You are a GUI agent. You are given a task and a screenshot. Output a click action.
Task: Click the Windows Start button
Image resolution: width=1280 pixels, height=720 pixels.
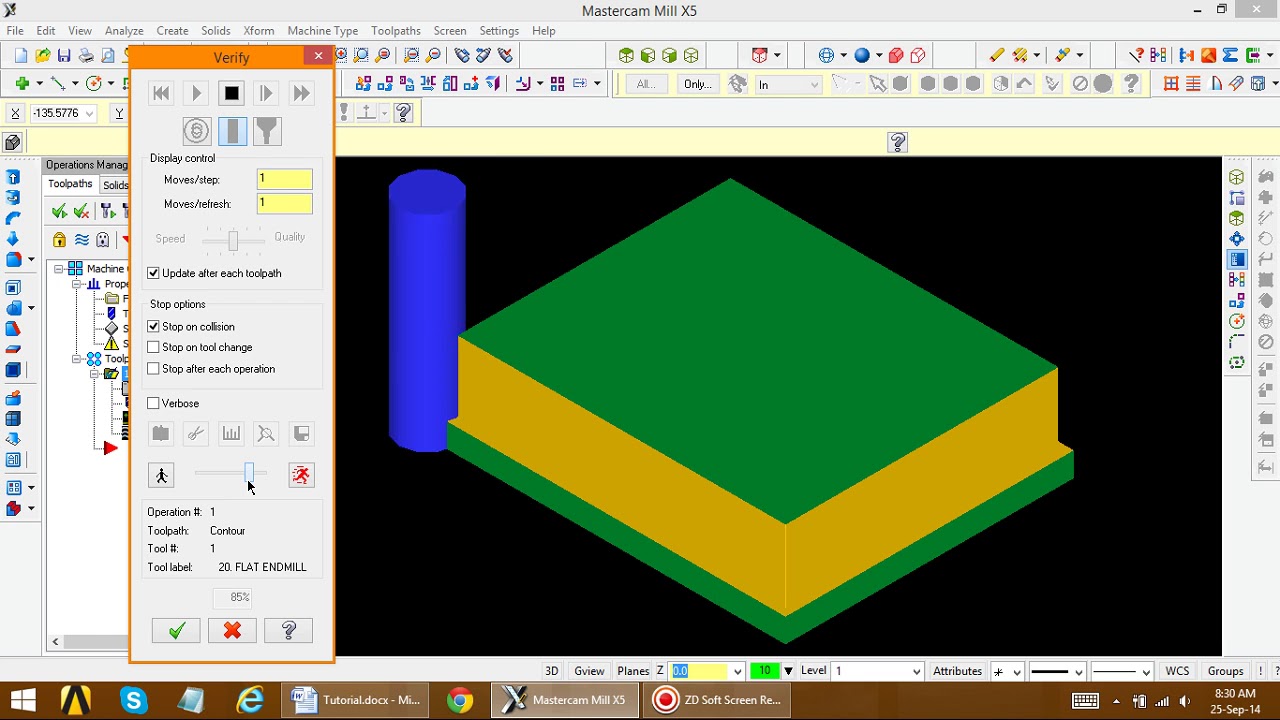[x=23, y=700]
